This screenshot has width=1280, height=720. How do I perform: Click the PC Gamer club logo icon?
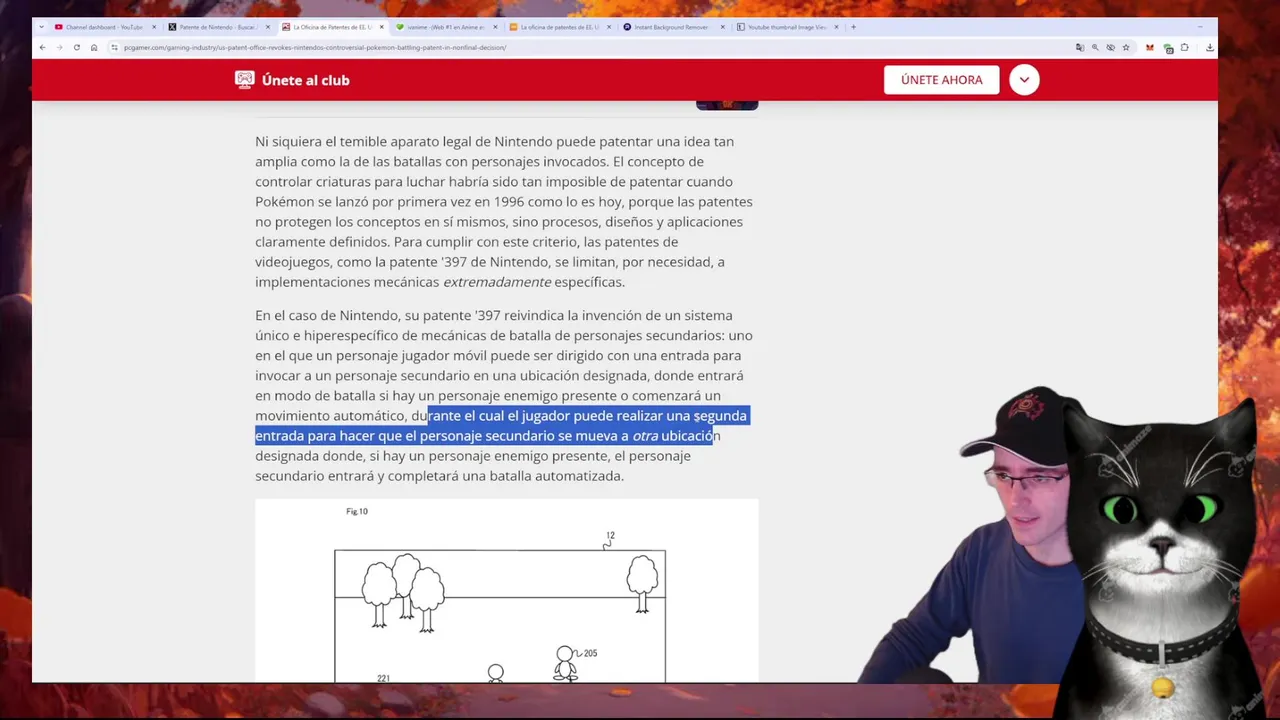(244, 80)
